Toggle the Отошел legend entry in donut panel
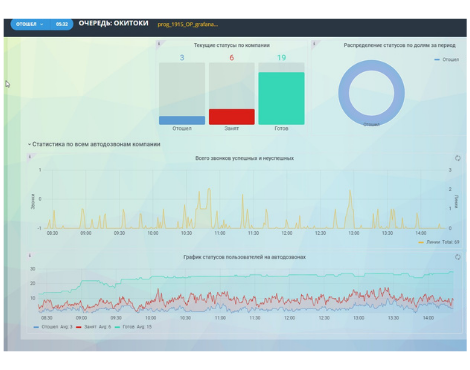The image size is (470, 370). pos(447,60)
